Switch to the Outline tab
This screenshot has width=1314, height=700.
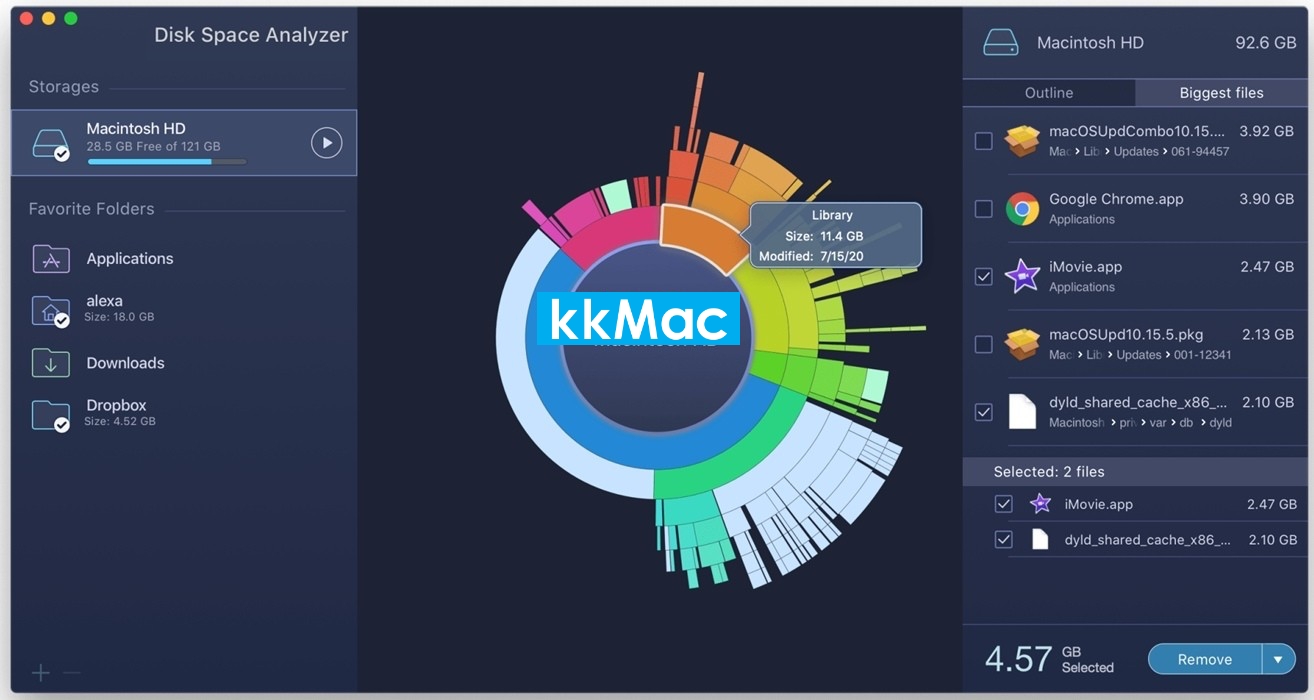point(1049,93)
